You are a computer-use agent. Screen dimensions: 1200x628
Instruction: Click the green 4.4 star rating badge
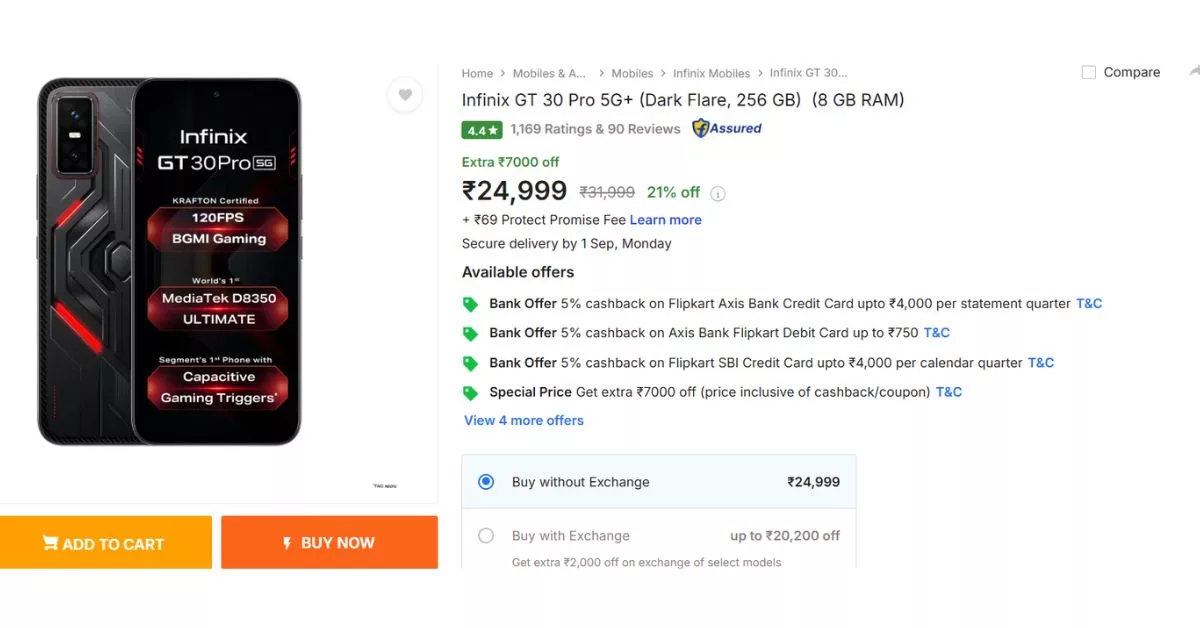481,130
